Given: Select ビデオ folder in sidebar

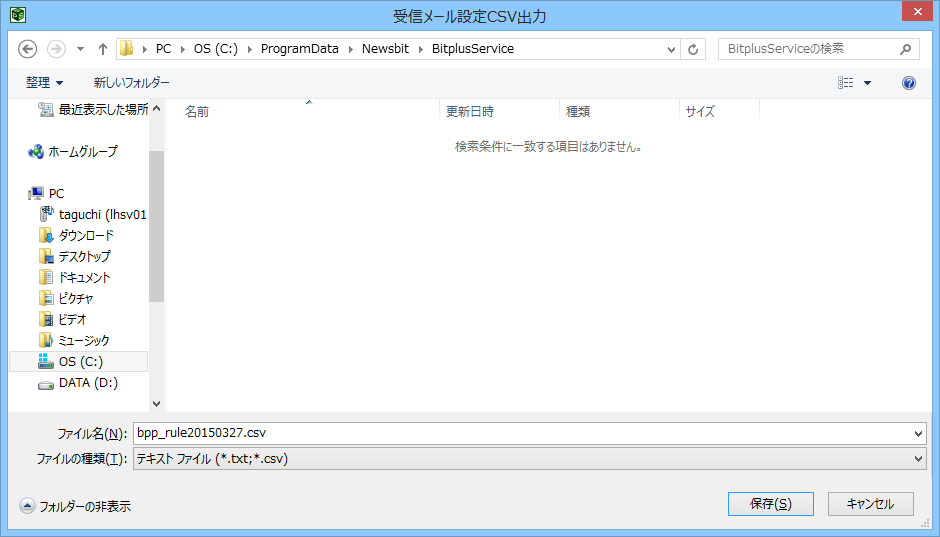Looking at the screenshot, I should (63, 319).
